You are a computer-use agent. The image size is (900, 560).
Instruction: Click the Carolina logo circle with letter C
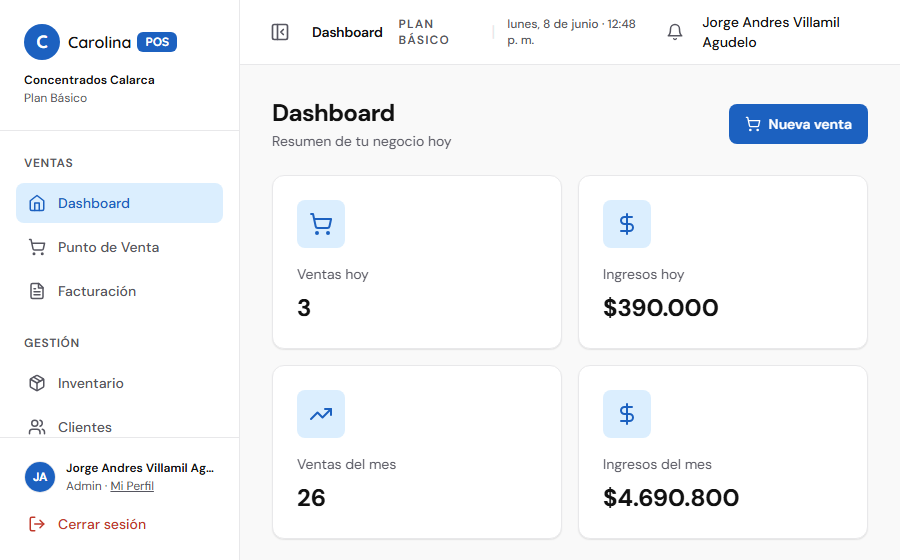[42, 42]
